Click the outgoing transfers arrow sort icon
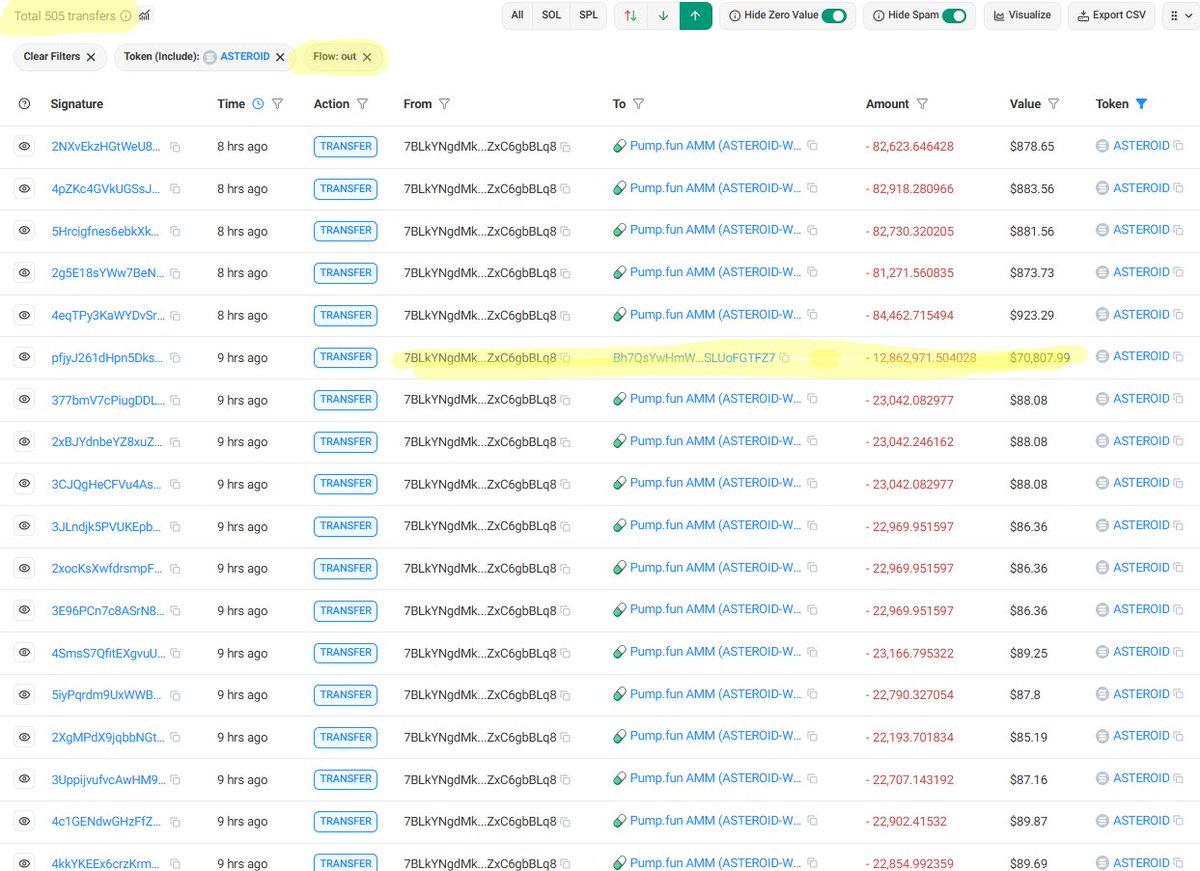 click(x=696, y=16)
